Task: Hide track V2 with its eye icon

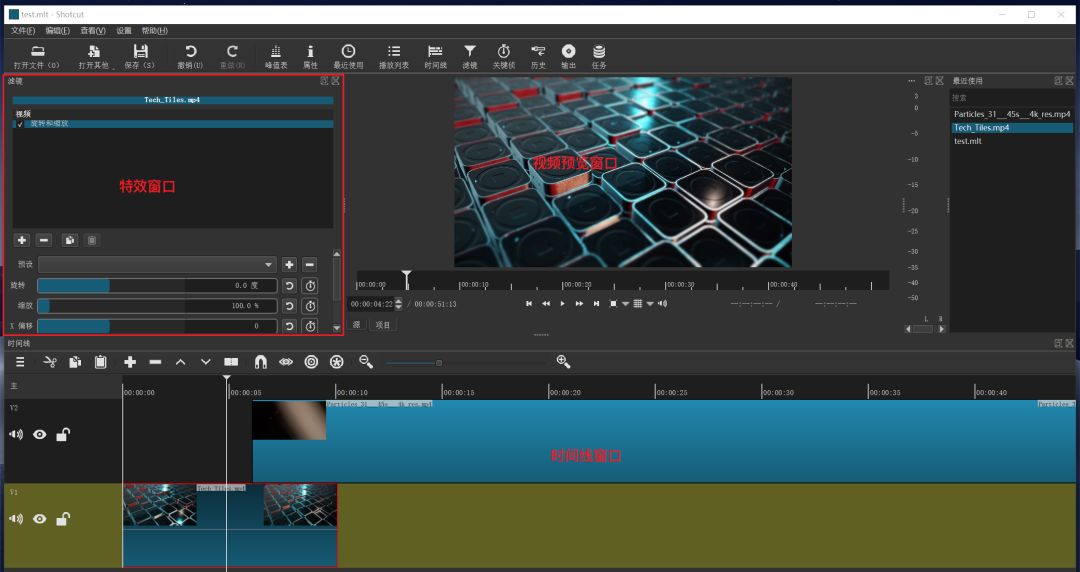Action: tap(40, 435)
